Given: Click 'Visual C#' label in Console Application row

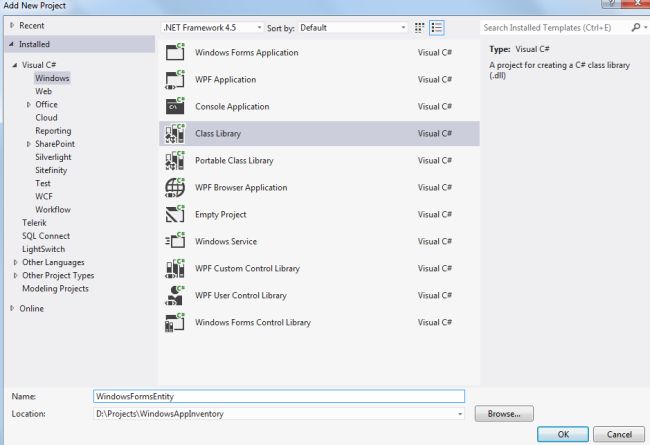Looking at the screenshot, I should pos(435,106).
